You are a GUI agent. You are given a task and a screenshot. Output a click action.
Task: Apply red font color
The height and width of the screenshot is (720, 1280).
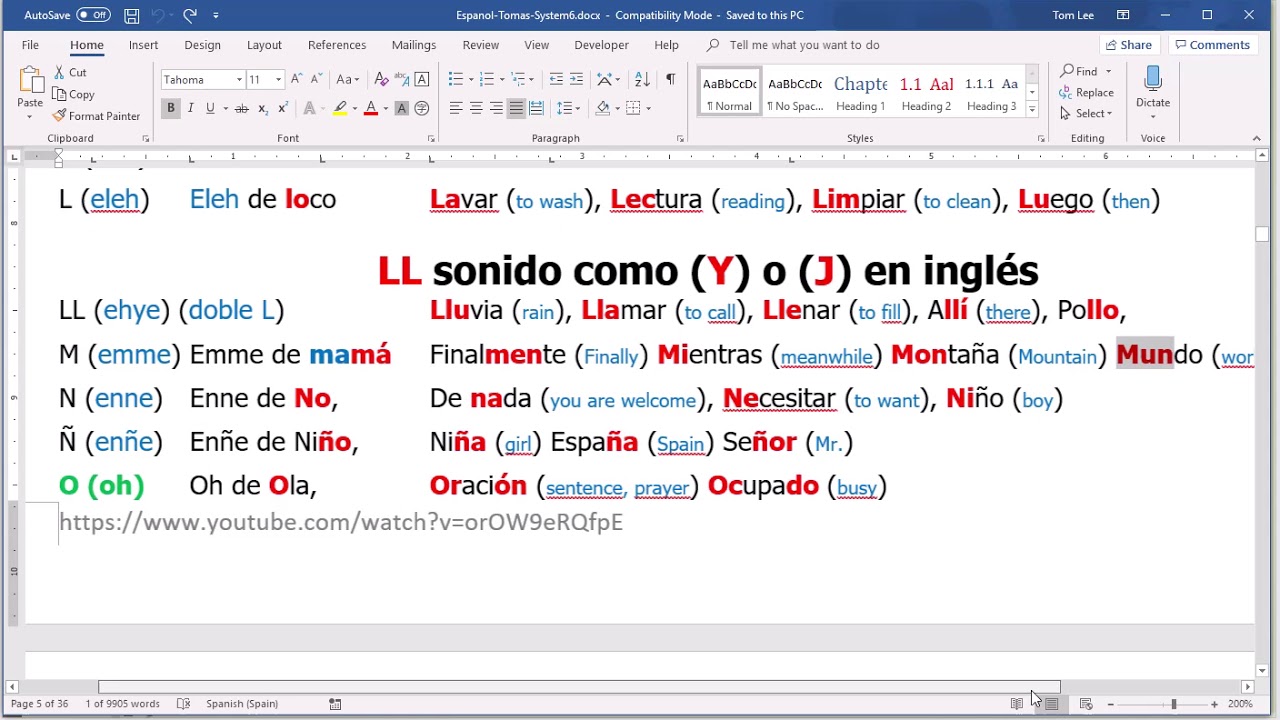click(371, 108)
